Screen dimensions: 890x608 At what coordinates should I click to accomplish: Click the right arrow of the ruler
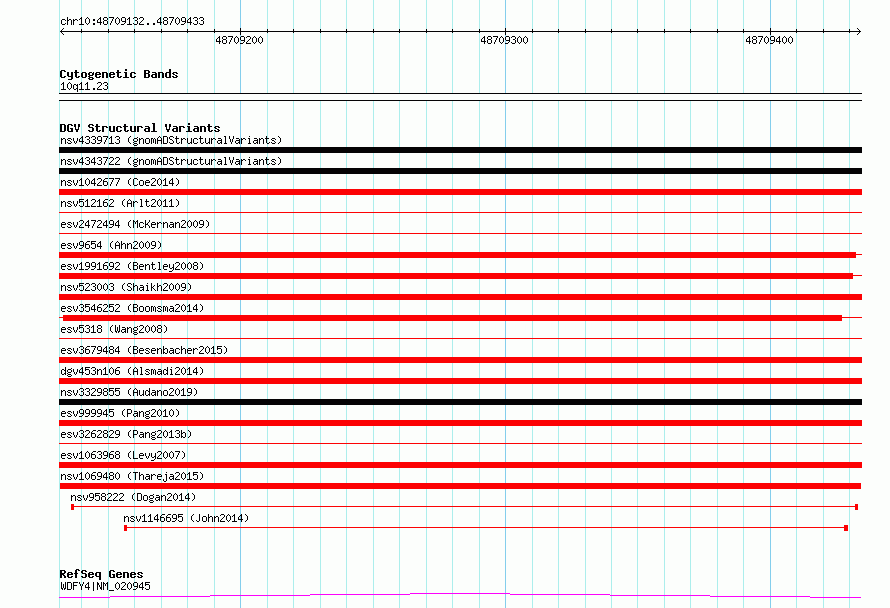tap(859, 31)
